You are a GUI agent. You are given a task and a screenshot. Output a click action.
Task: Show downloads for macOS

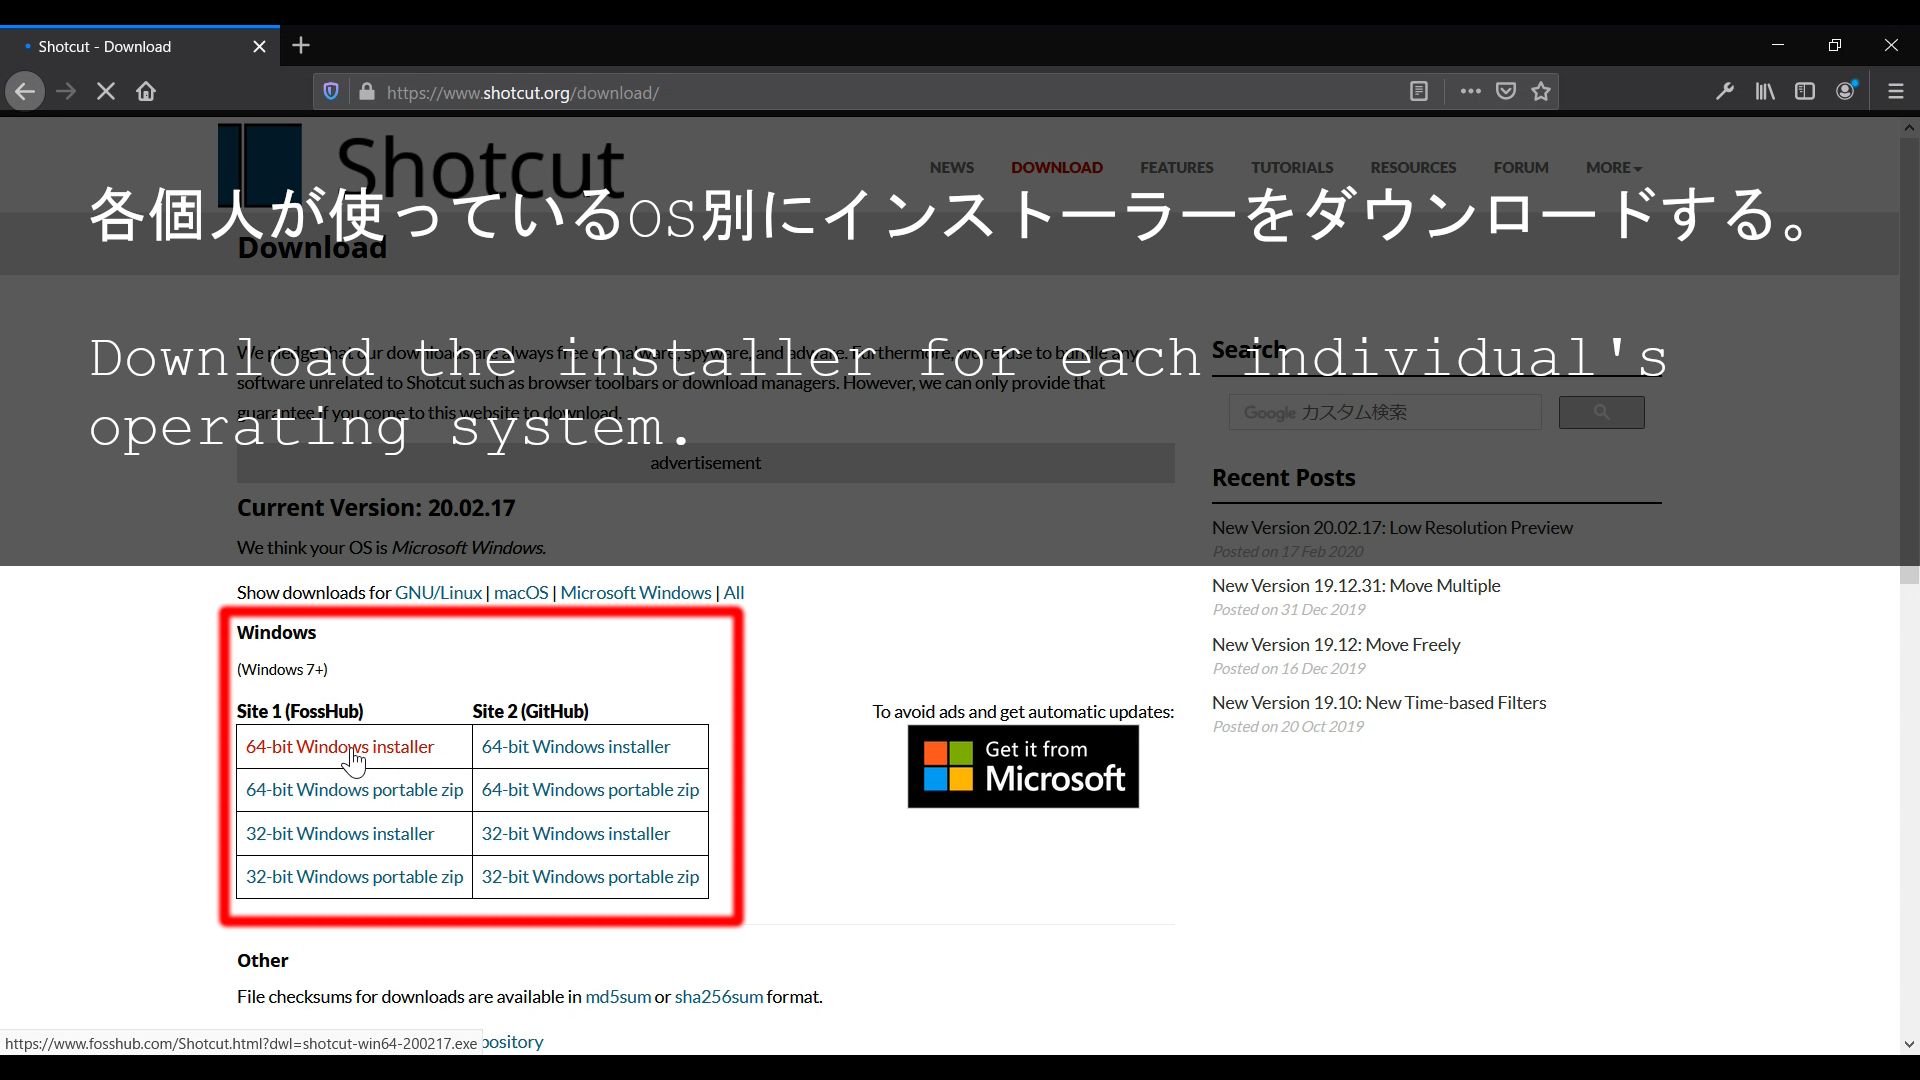[521, 593]
